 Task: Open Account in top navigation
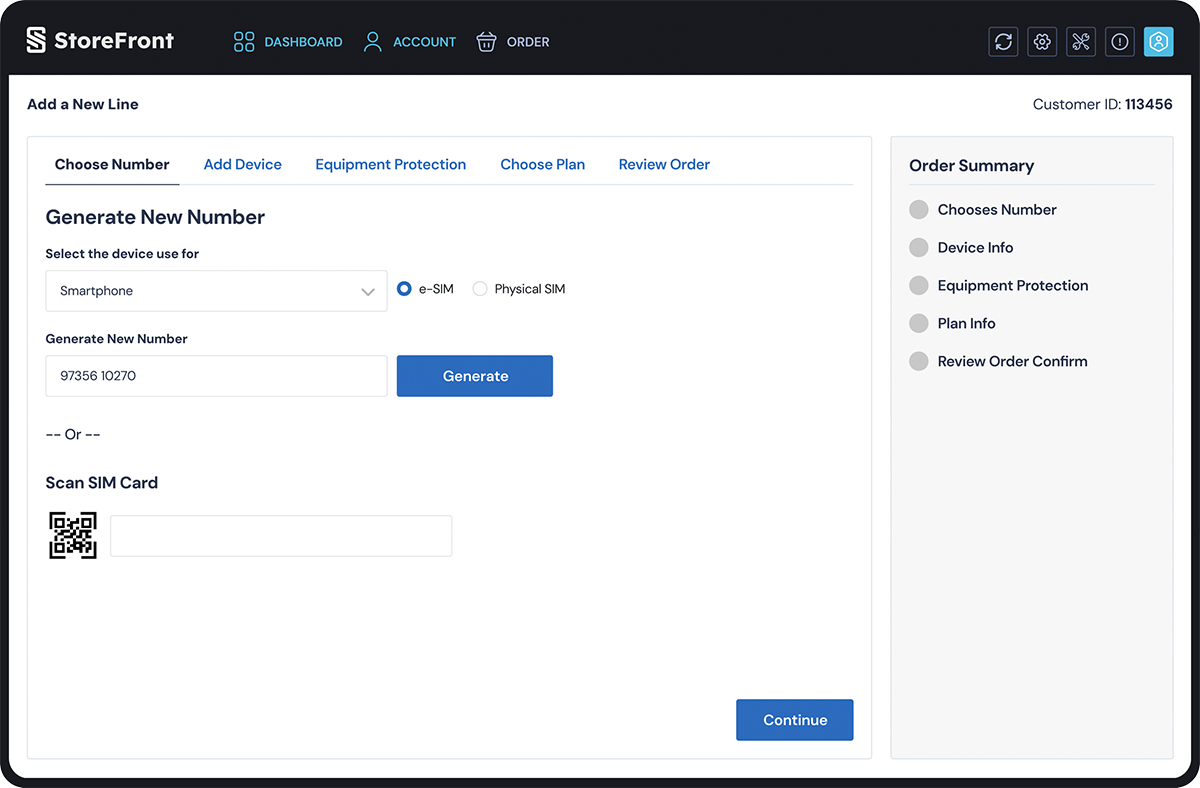coord(410,42)
